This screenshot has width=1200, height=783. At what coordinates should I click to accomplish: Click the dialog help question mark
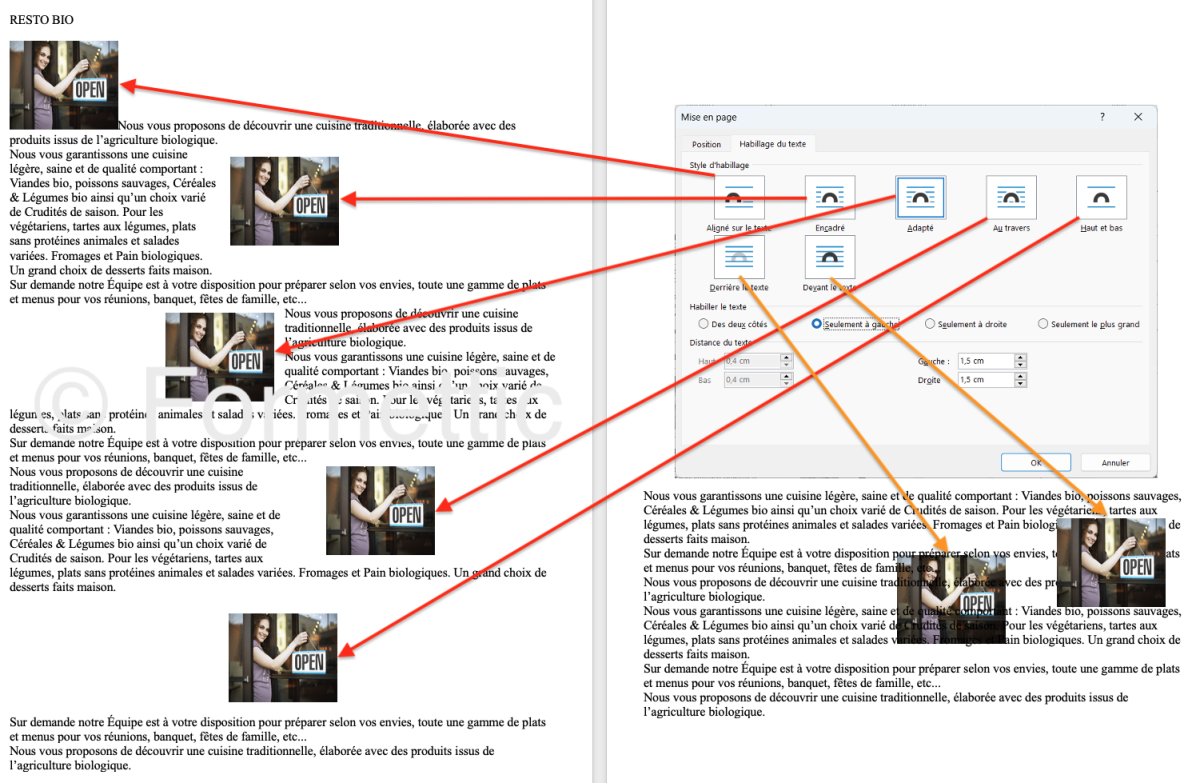click(x=1103, y=117)
